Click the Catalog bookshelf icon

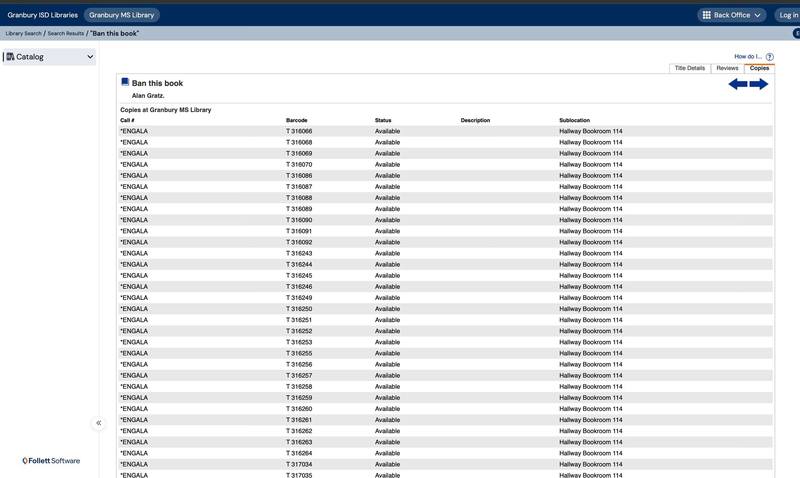click(x=10, y=57)
